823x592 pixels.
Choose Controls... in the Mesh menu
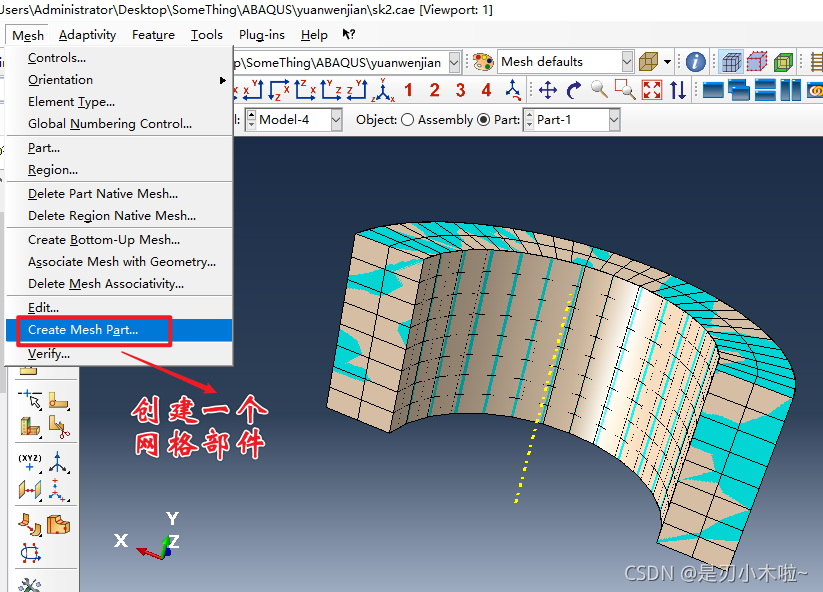(x=119, y=58)
